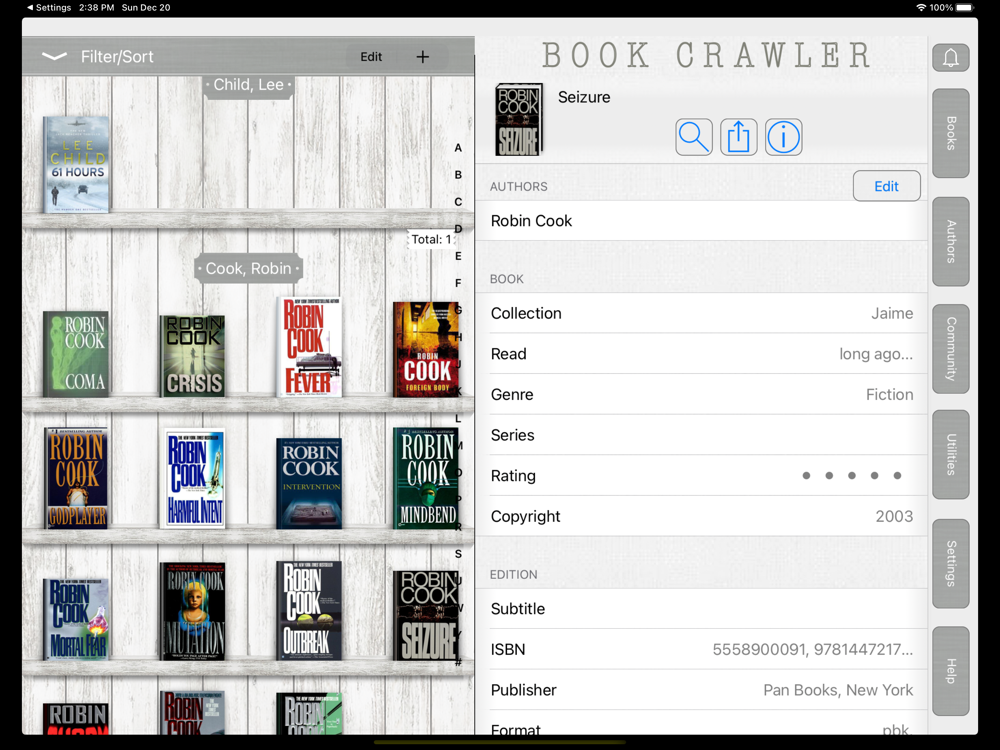Tap Edit button beside AUTHORS
1000x750 pixels.
(x=886, y=186)
